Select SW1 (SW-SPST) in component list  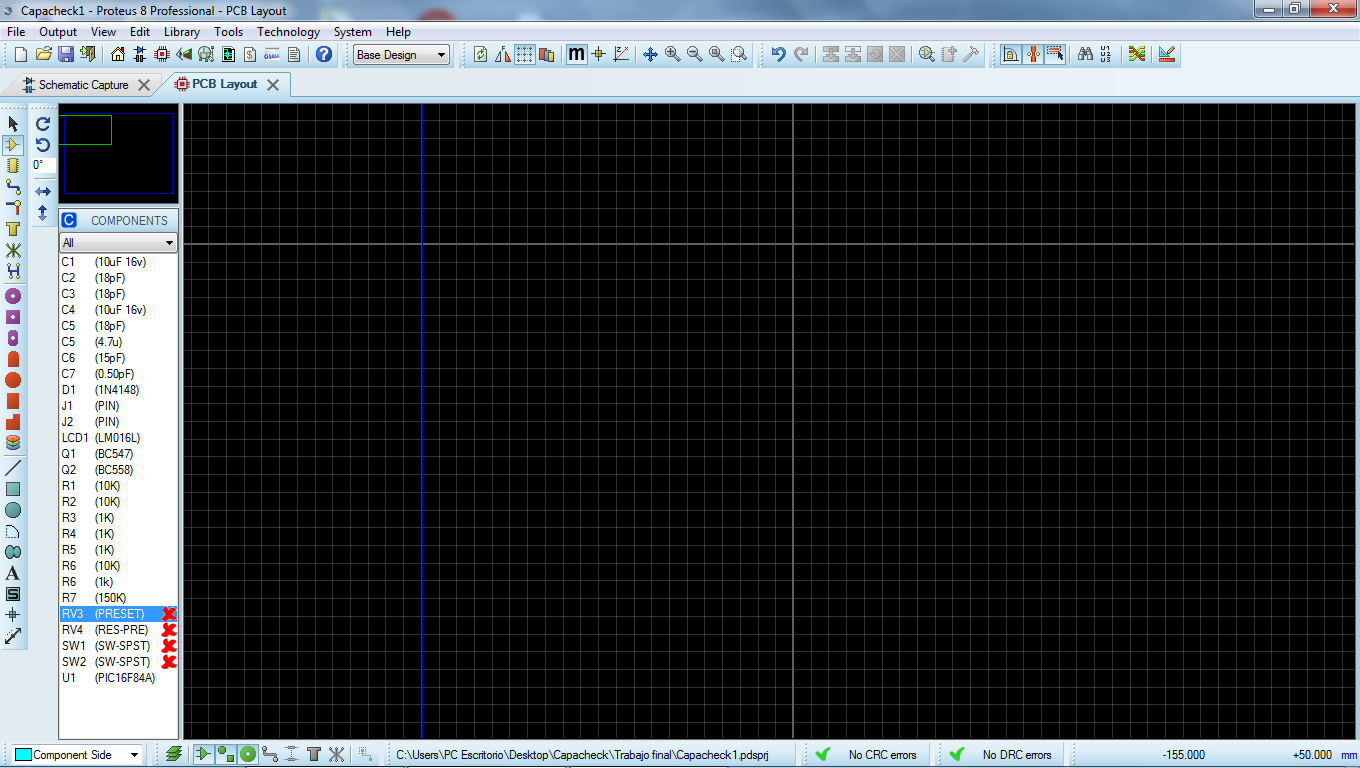(x=118, y=646)
